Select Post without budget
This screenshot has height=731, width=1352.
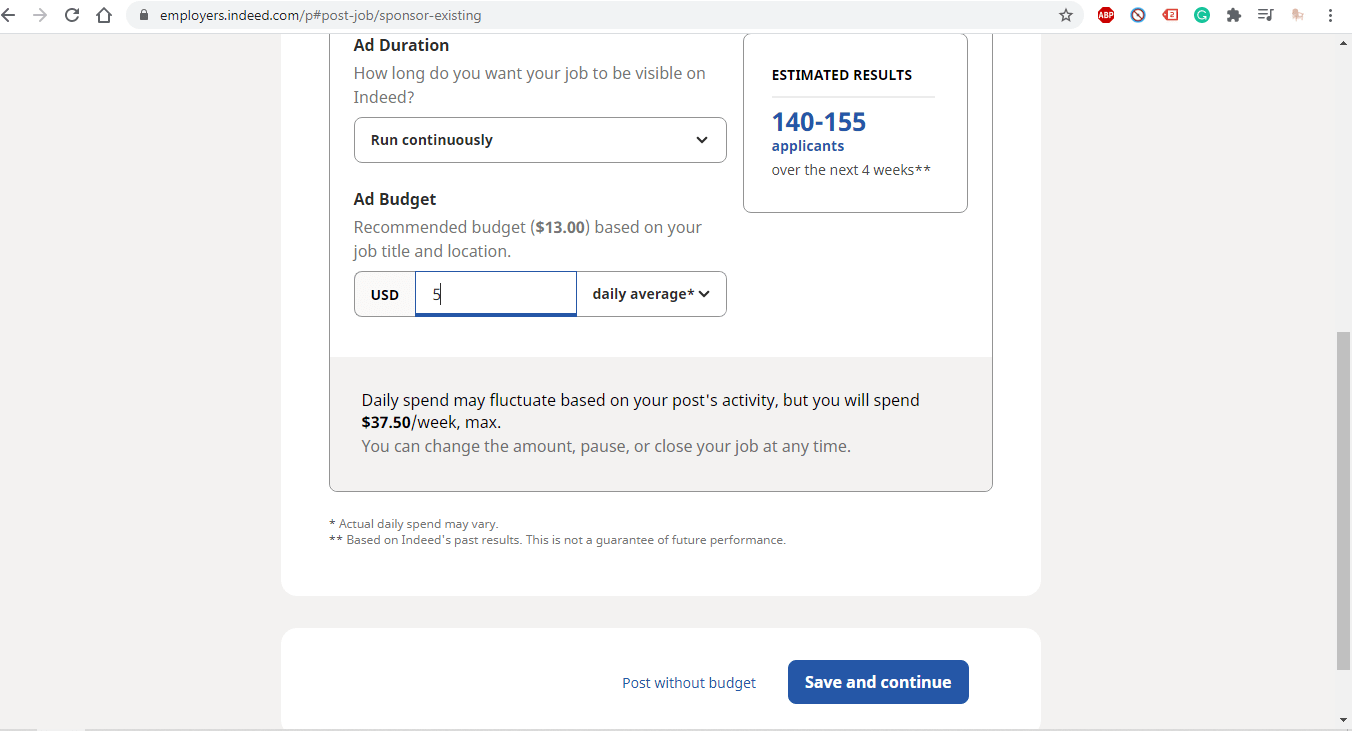click(688, 682)
